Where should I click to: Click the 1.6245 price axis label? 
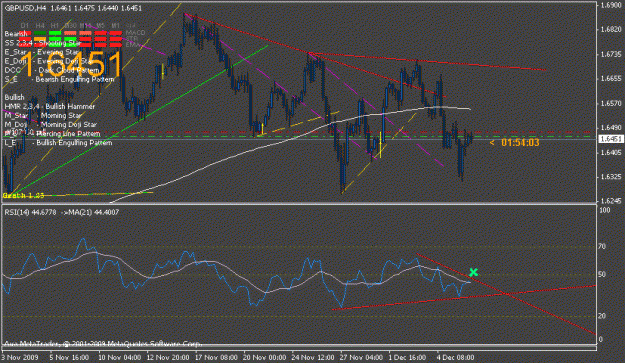[x=611, y=201]
